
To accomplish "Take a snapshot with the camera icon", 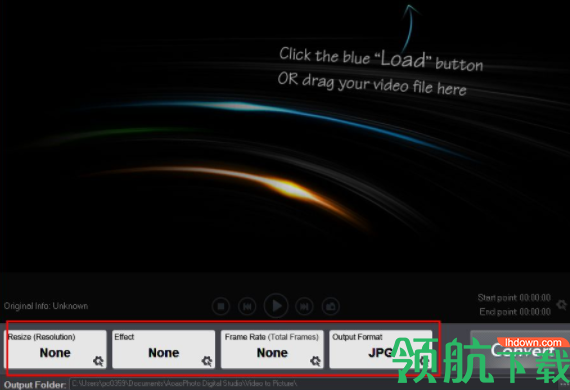I will (x=331, y=306).
